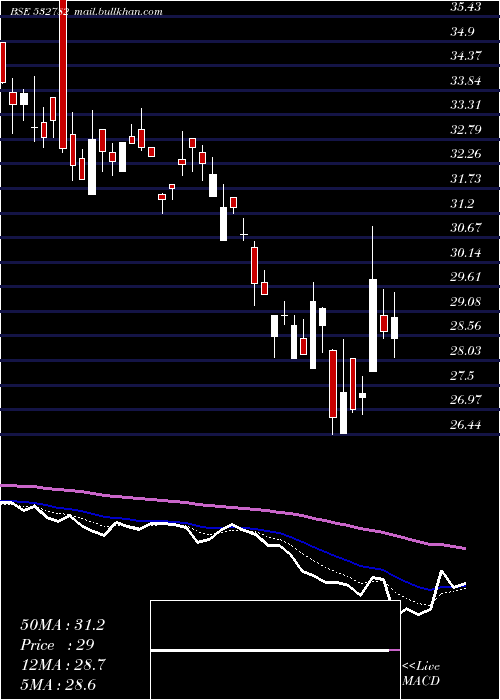Image resolution: width=500 pixels, height=700 pixels.
Task: Click the 28.03 price level label
Action: [x=466, y=351]
